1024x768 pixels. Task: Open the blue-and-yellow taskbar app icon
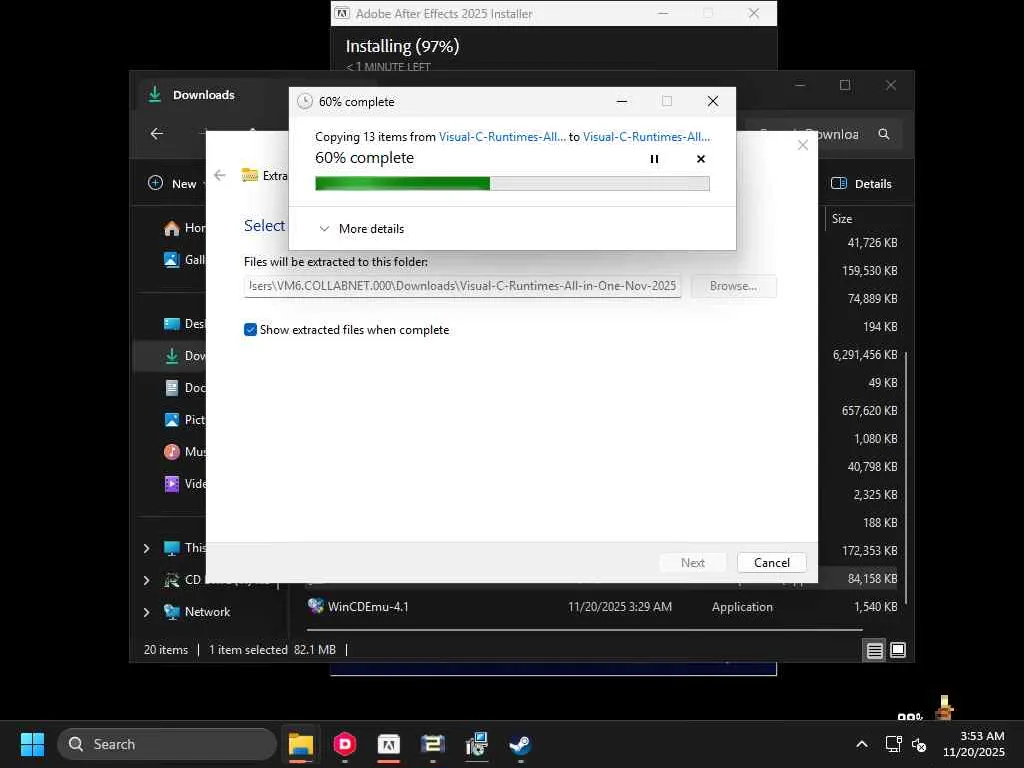[x=432, y=744]
